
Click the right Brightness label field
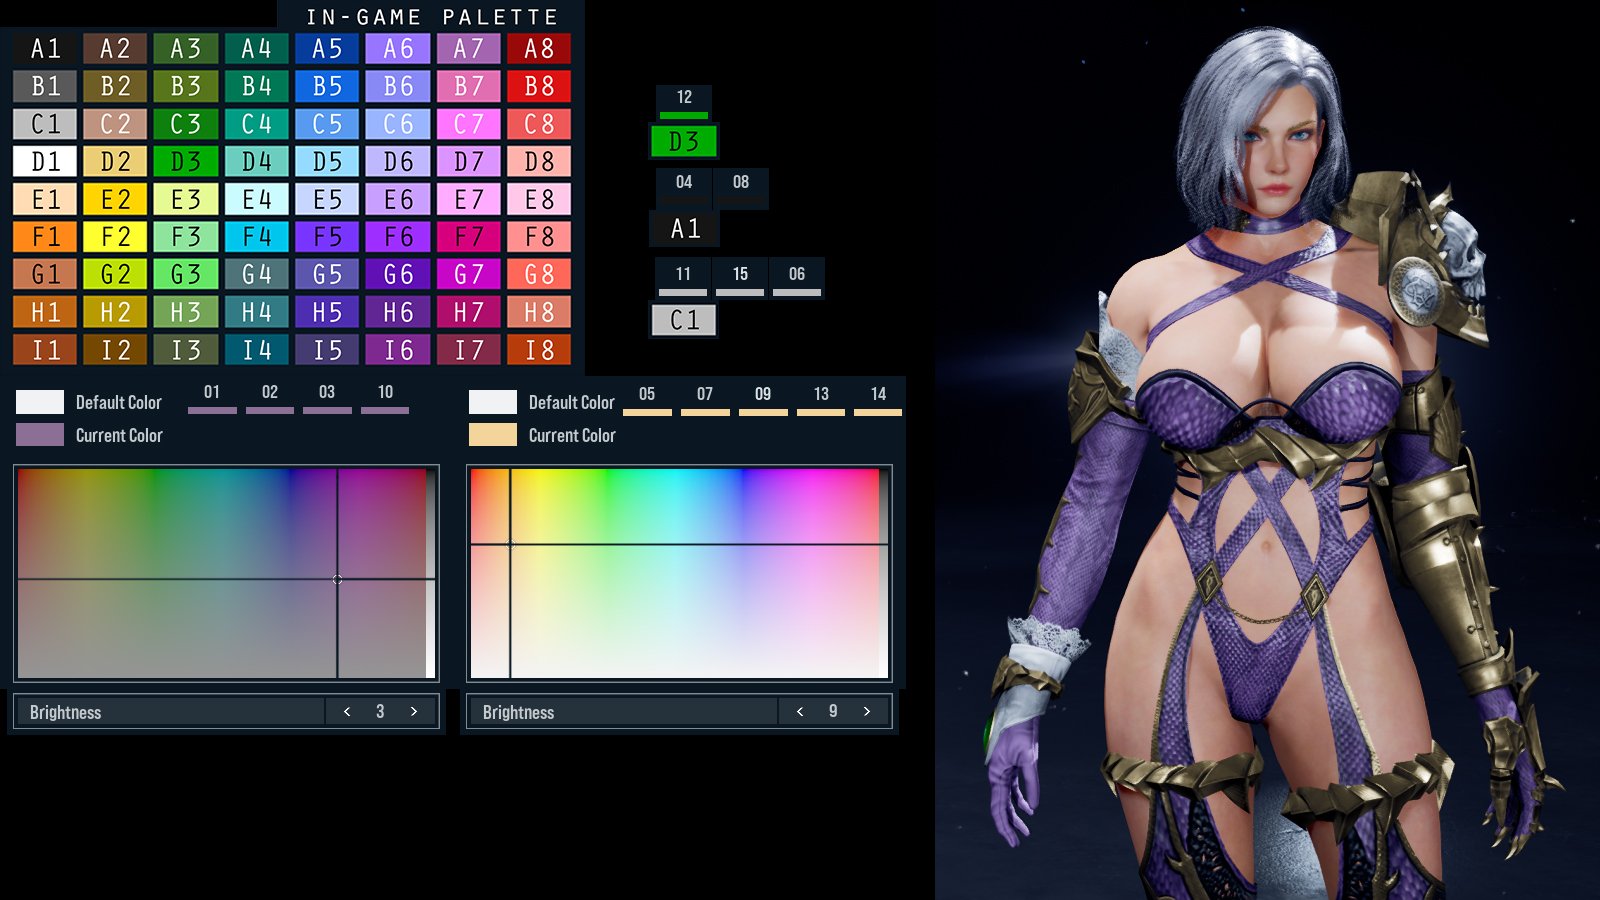(623, 711)
